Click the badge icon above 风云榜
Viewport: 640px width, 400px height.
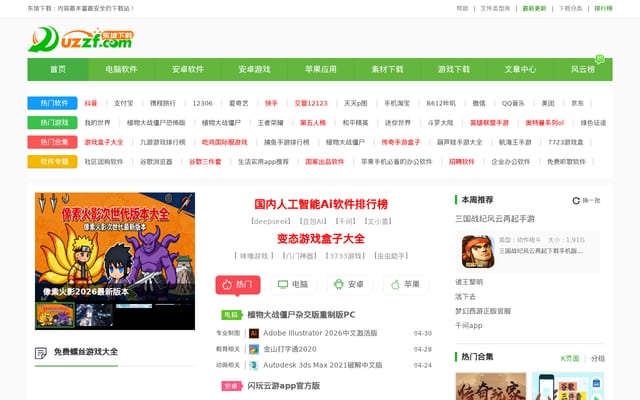[599, 59]
